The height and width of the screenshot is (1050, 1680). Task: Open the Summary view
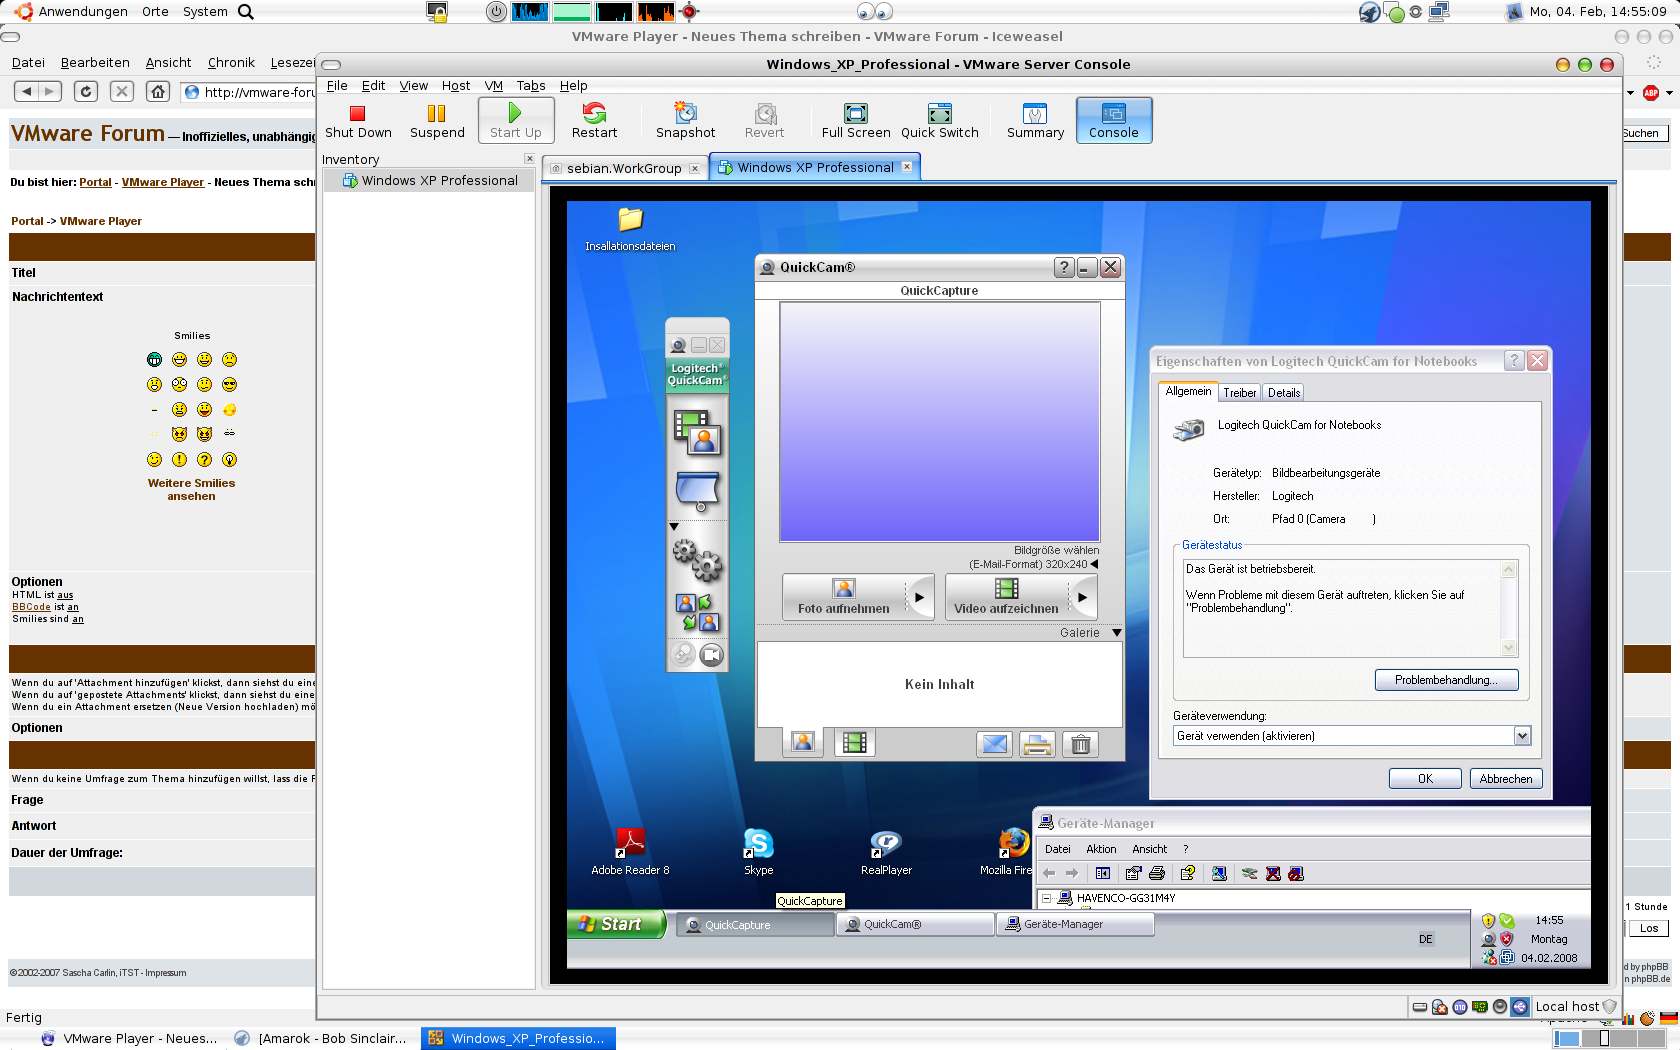coord(1035,120)
